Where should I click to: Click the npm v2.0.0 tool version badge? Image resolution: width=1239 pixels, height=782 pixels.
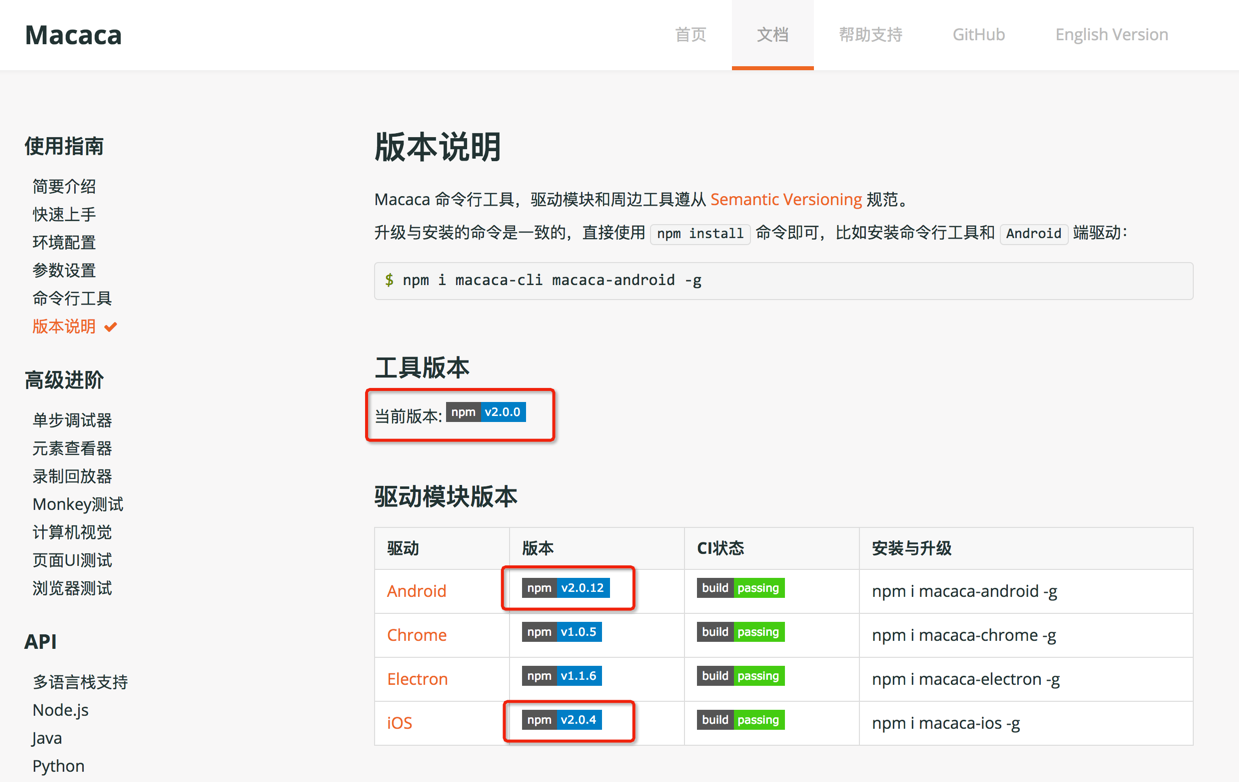tap(486, 412)
